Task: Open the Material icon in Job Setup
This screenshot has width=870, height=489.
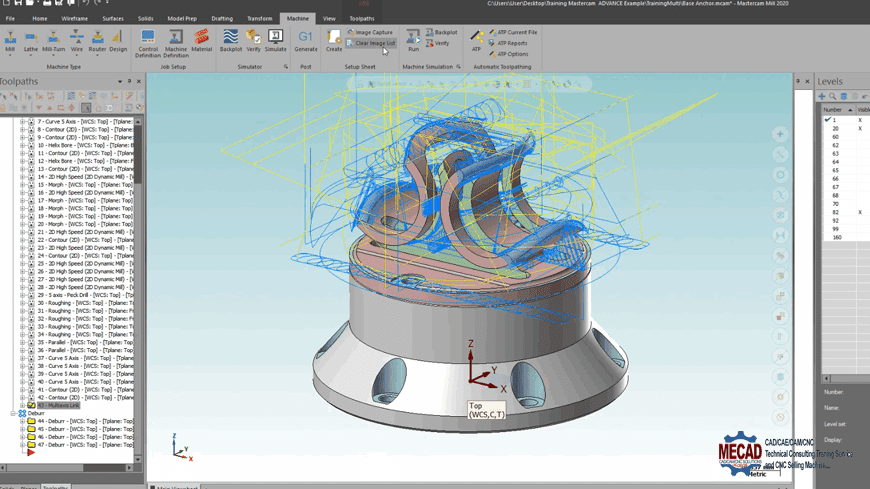Action: pos(201,42)
